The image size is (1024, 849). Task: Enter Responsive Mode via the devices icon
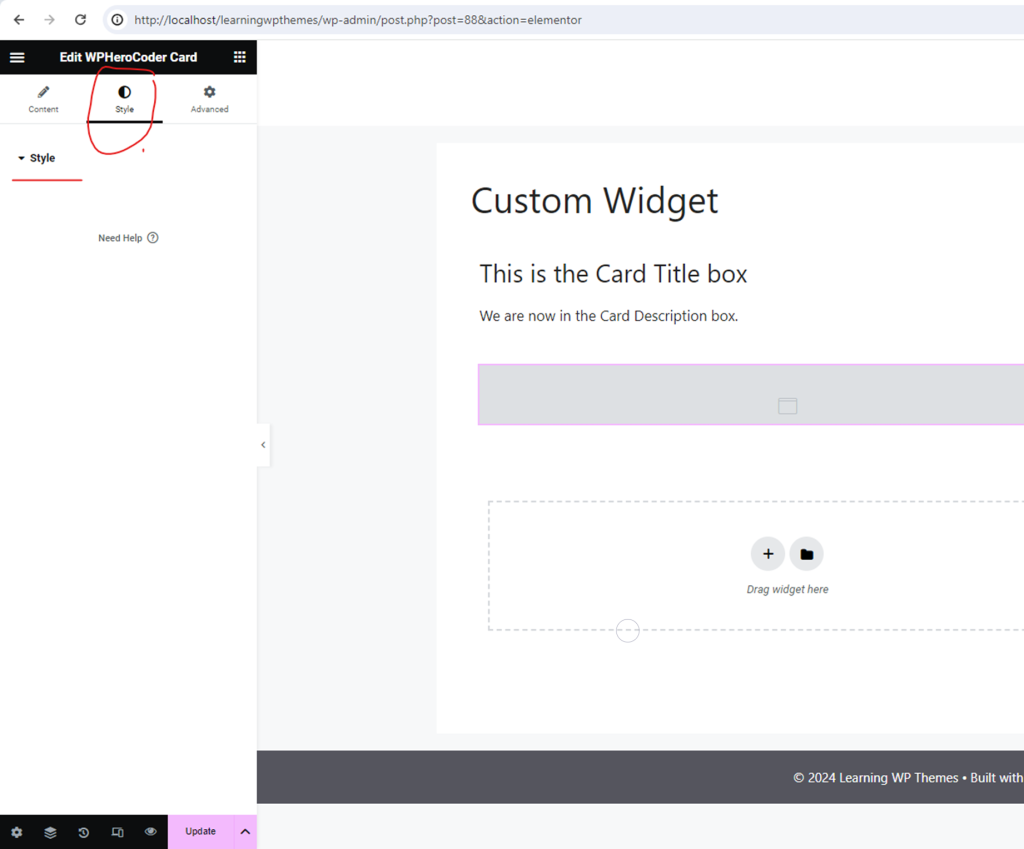pyautogui.click(x=117, y=831)
